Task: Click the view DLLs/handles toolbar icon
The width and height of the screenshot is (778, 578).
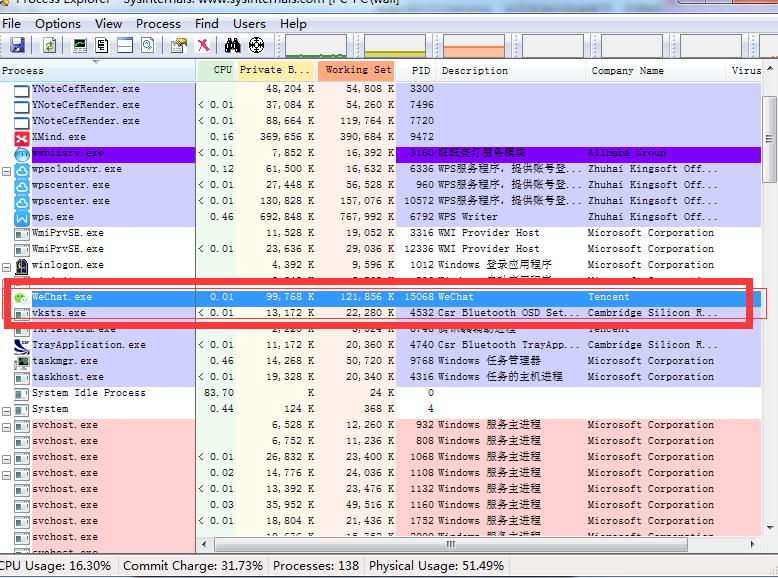Action: click(147, 46)
